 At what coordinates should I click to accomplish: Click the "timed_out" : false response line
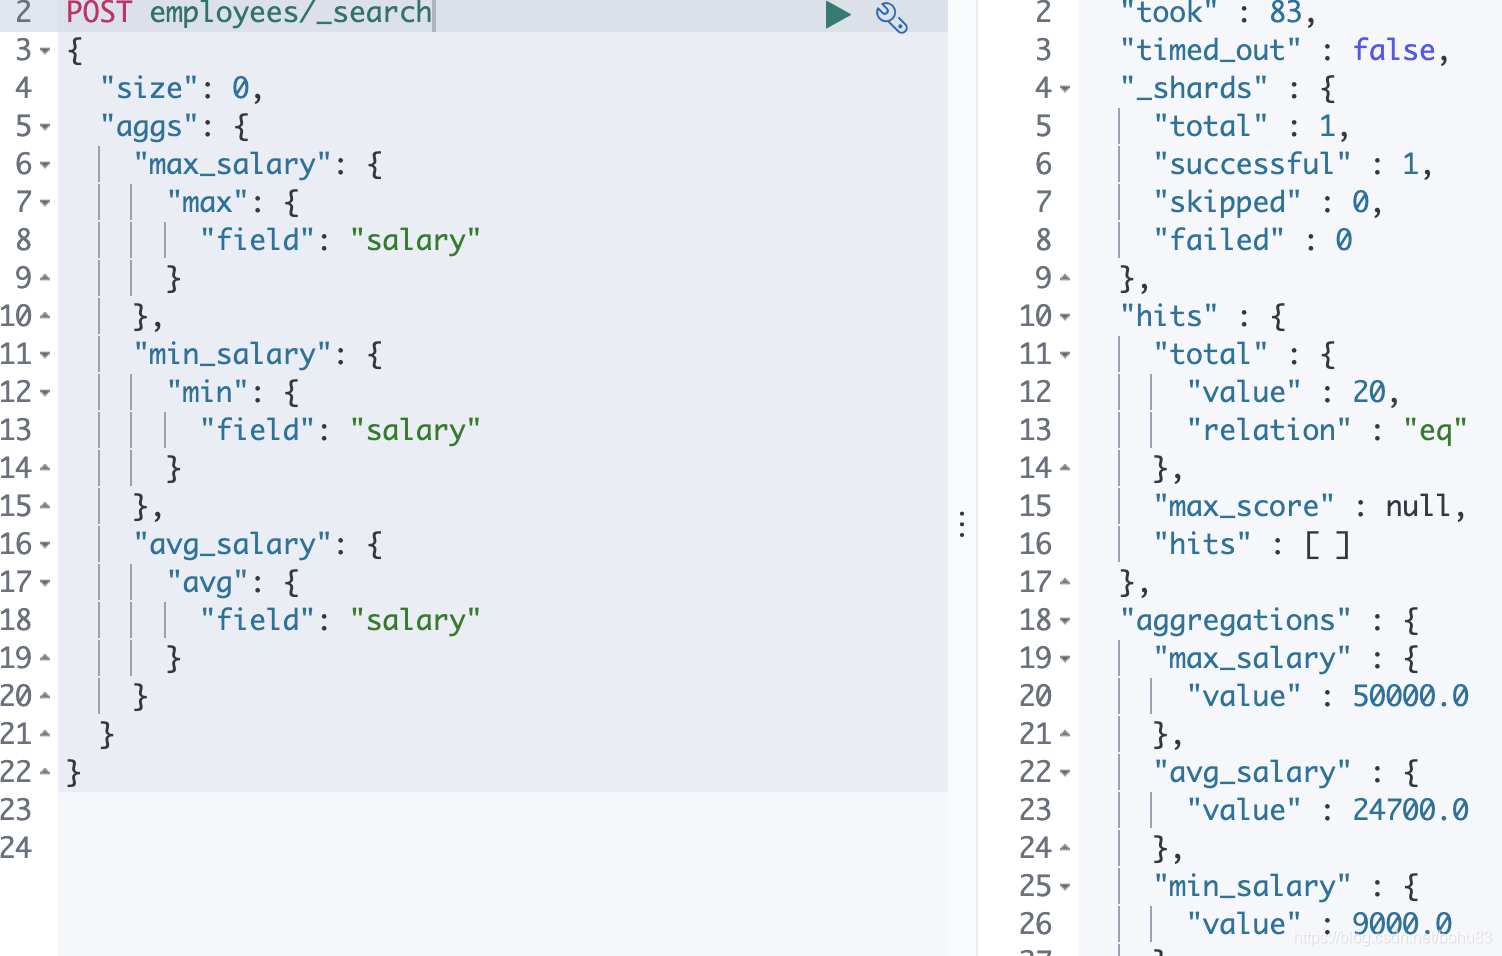pos(1284,50)
